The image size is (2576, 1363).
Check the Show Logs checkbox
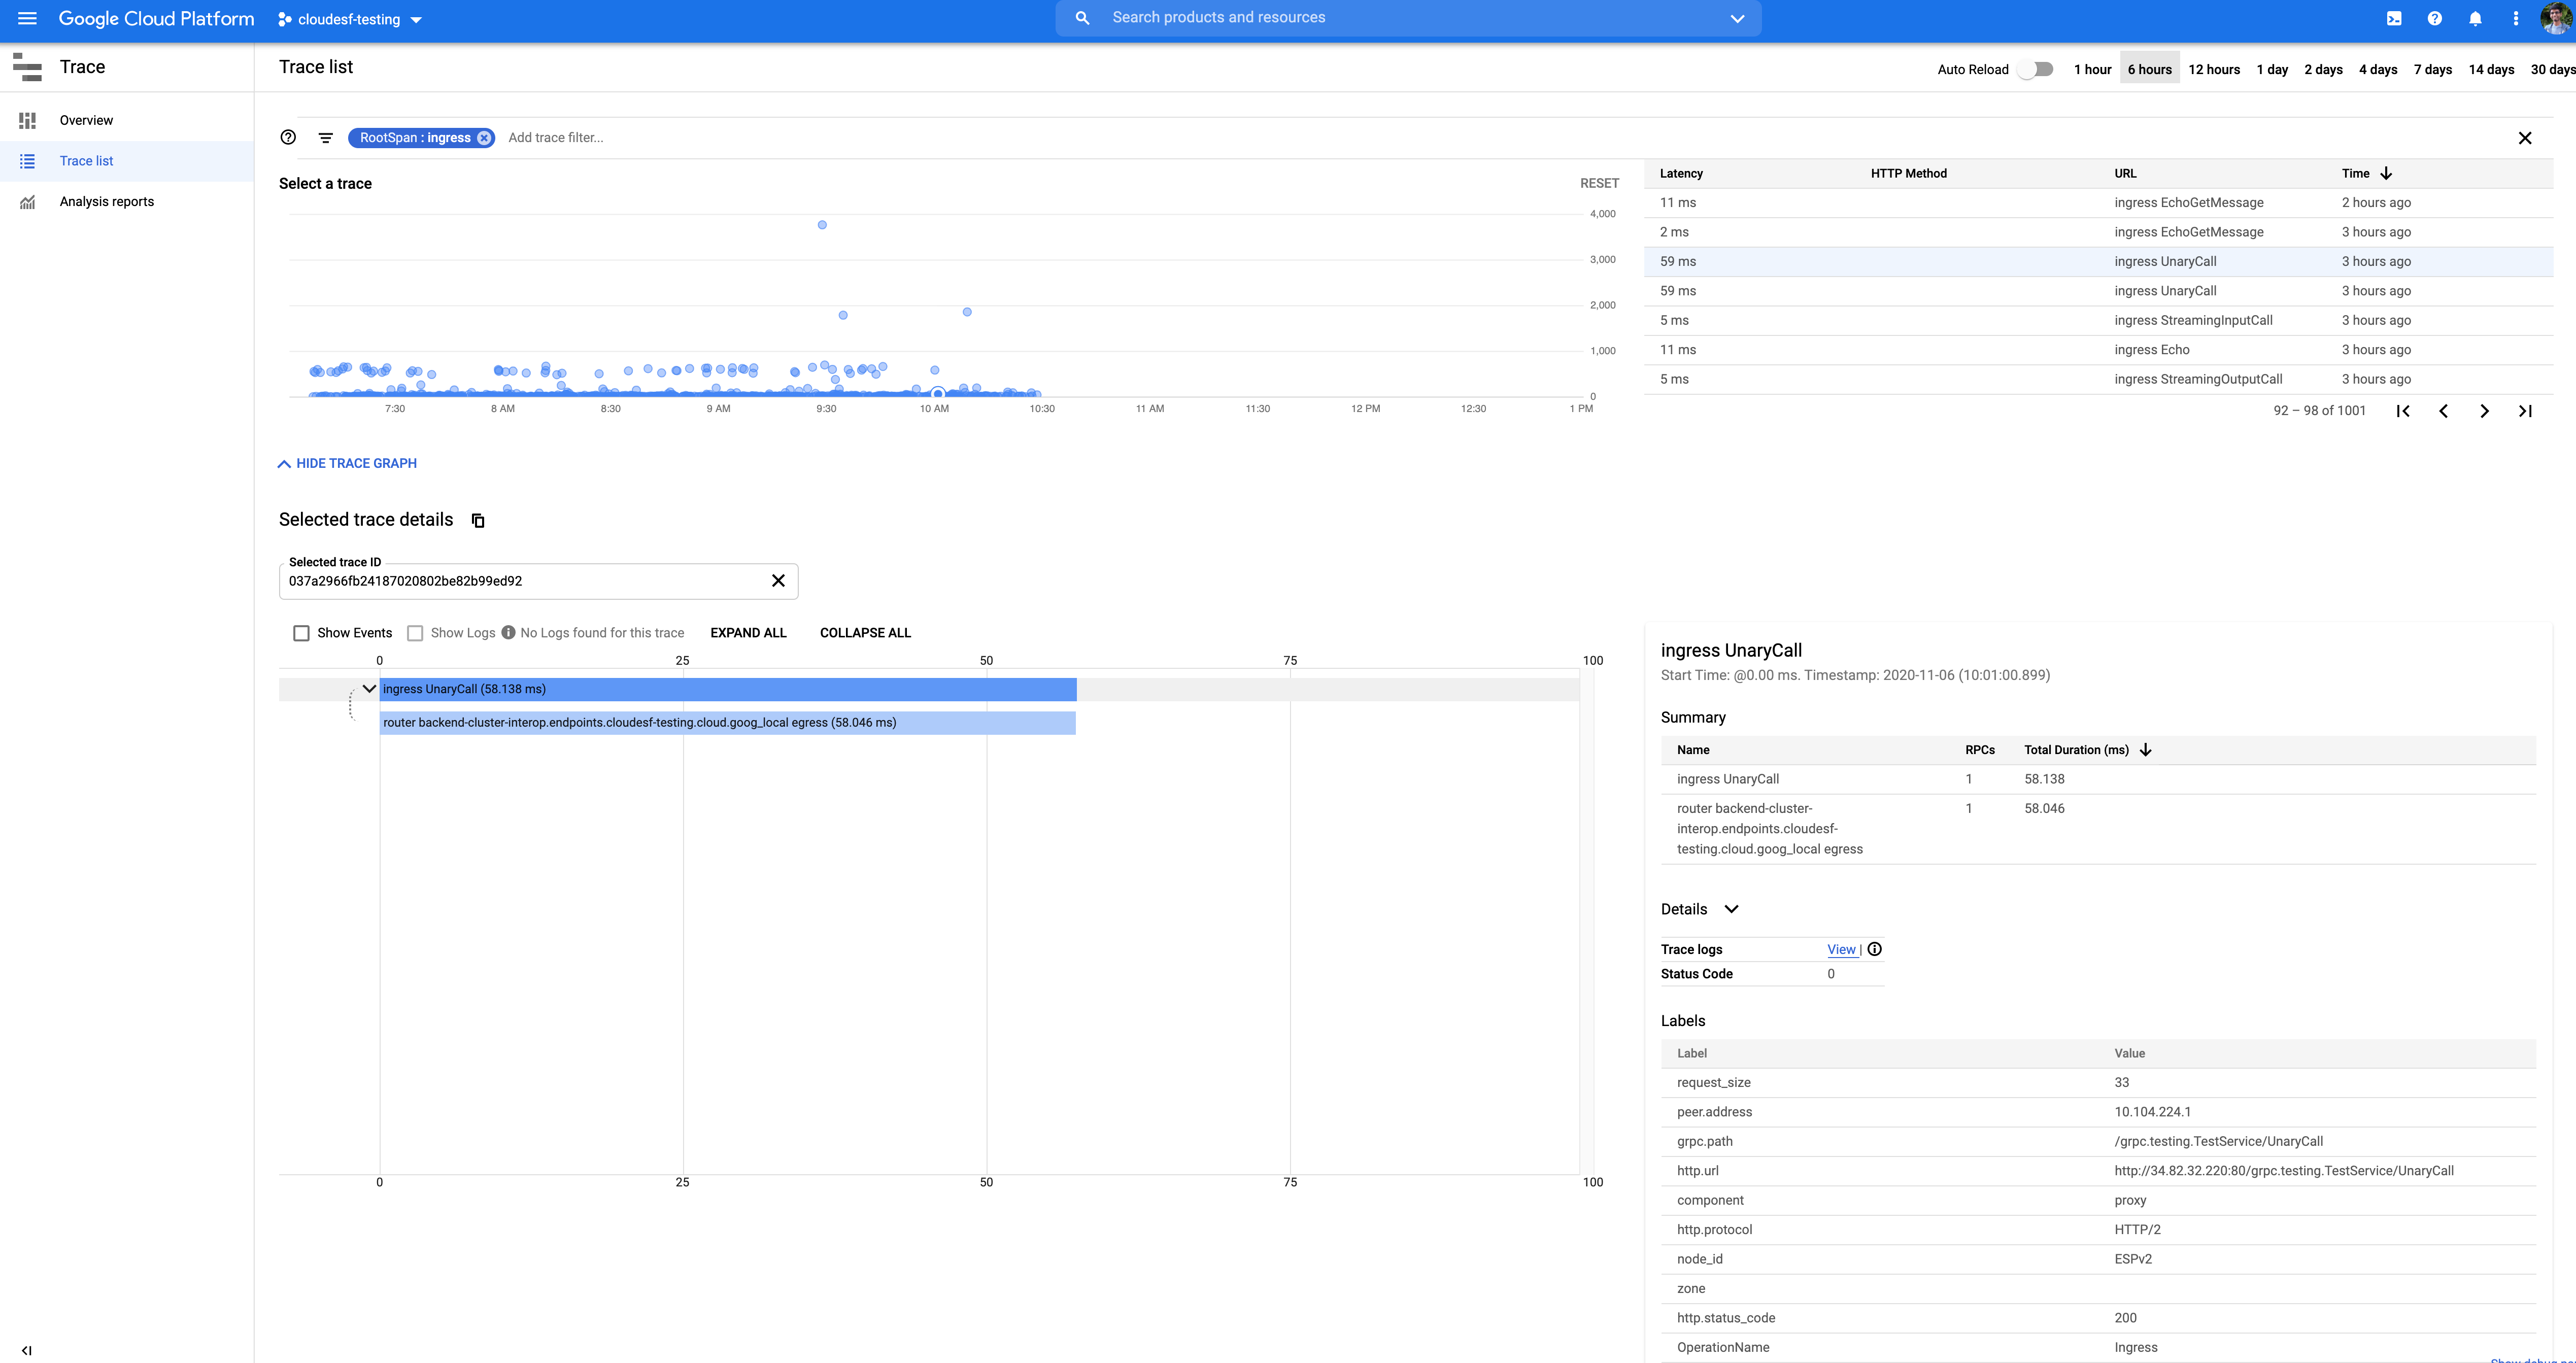point(415,632)
